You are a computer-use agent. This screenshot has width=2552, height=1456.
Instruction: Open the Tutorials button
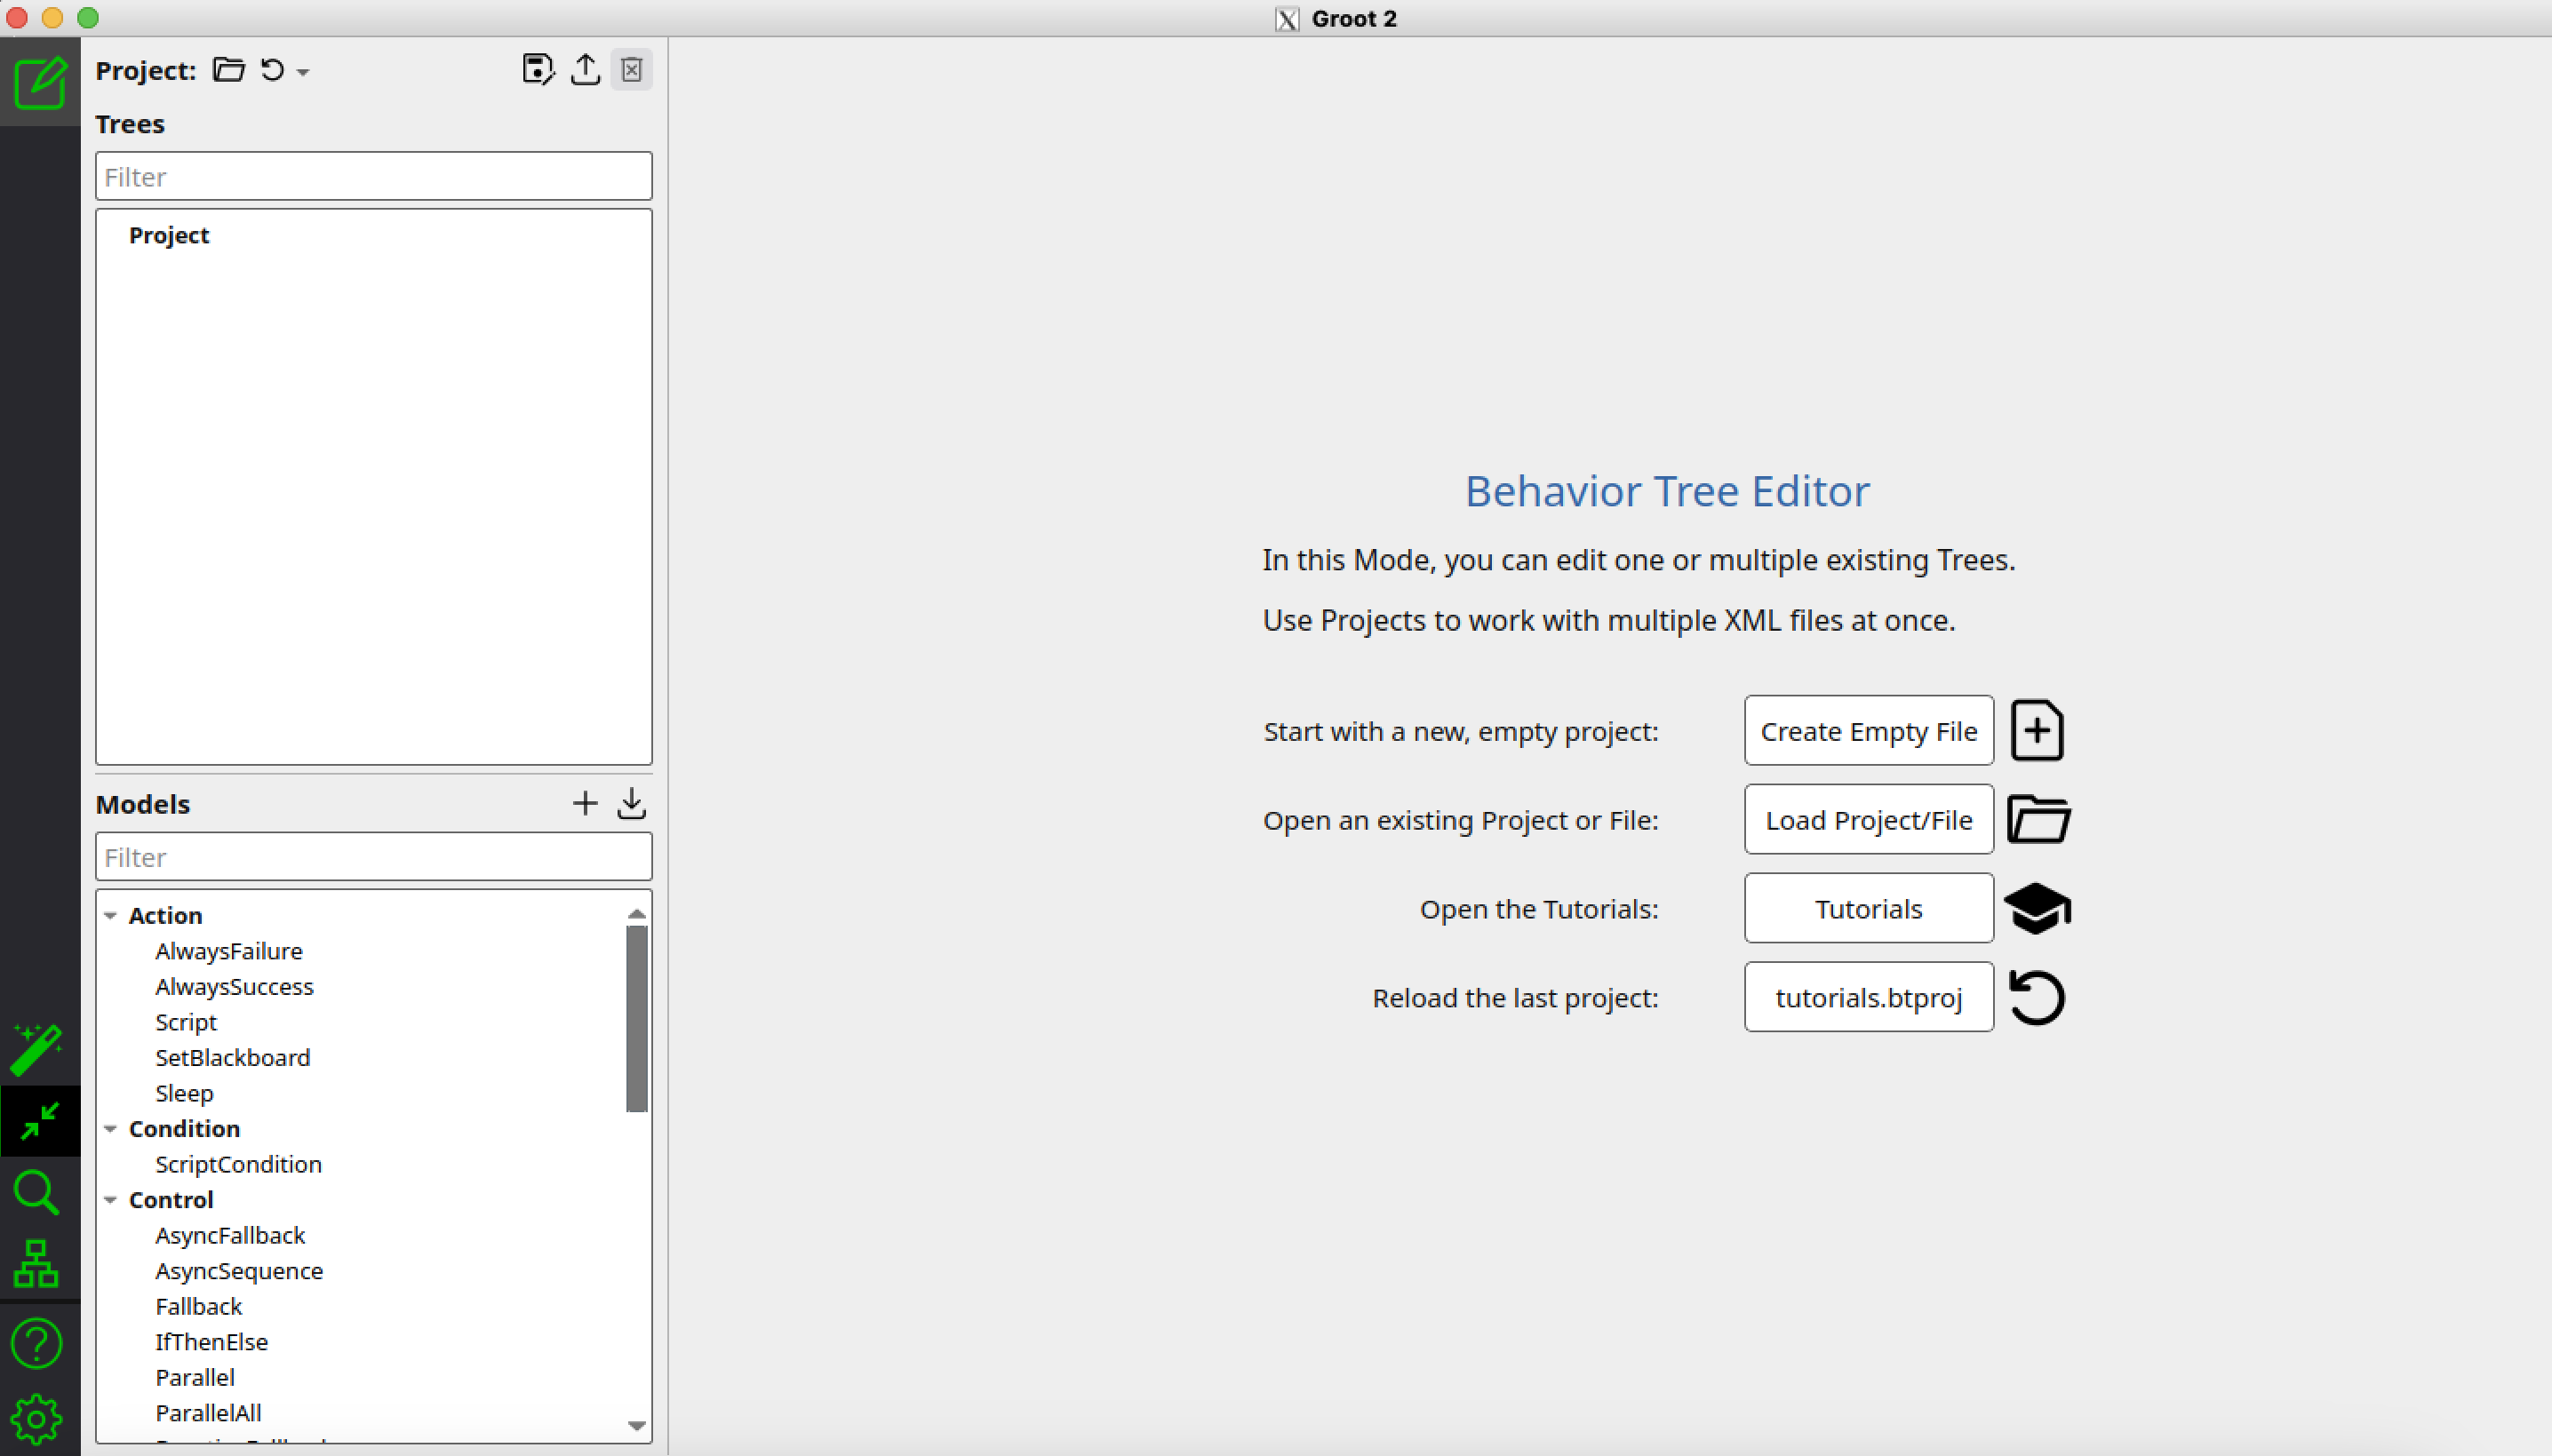[1869, 909]
